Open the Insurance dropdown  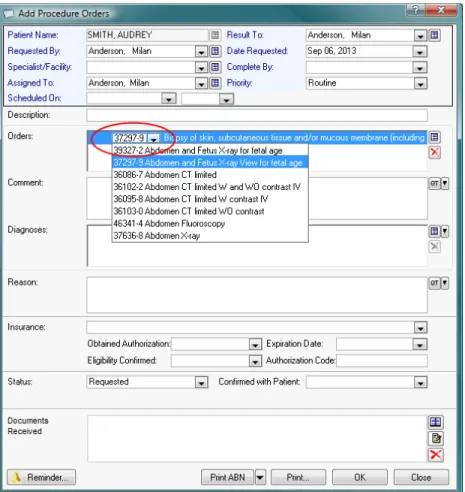coord(420,328)
